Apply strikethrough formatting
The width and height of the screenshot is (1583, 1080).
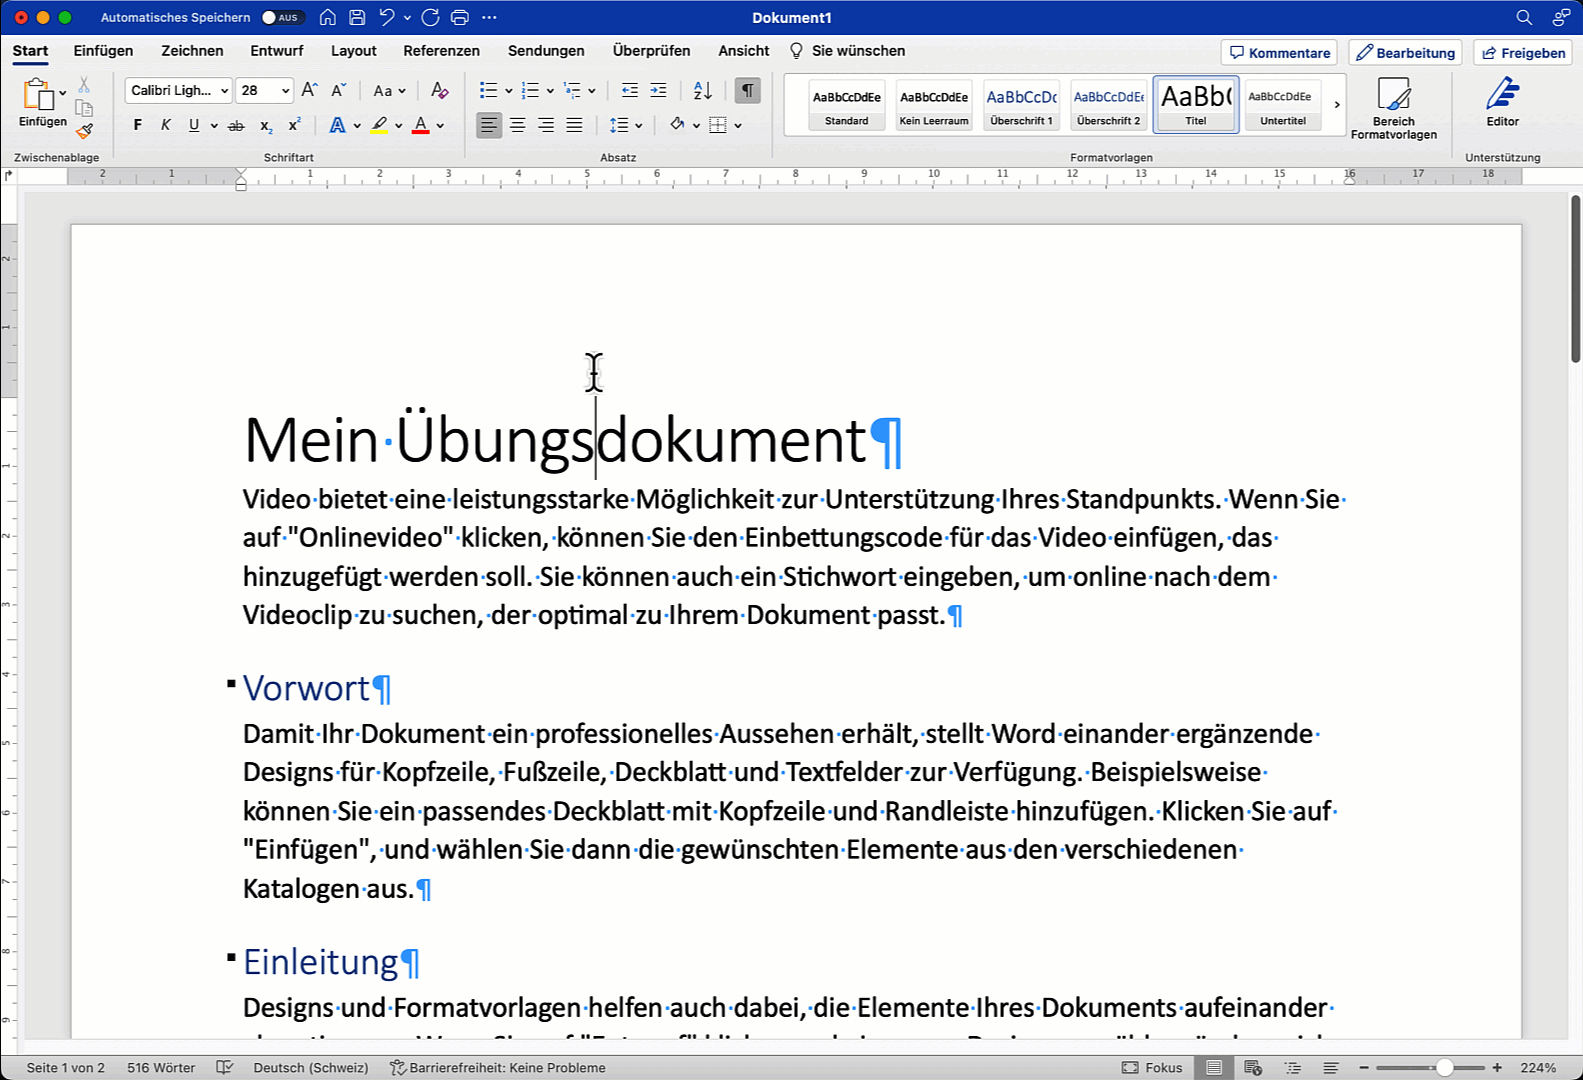coord(236,125)
